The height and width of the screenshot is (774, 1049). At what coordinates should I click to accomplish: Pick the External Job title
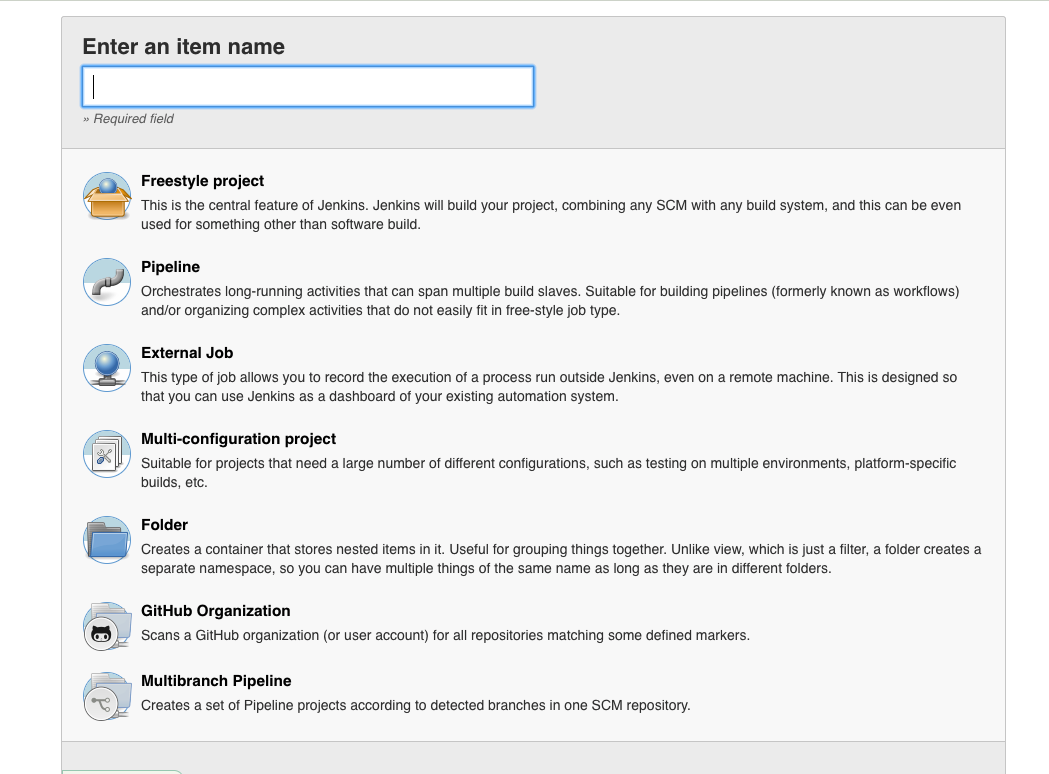(x=187, y=353)
